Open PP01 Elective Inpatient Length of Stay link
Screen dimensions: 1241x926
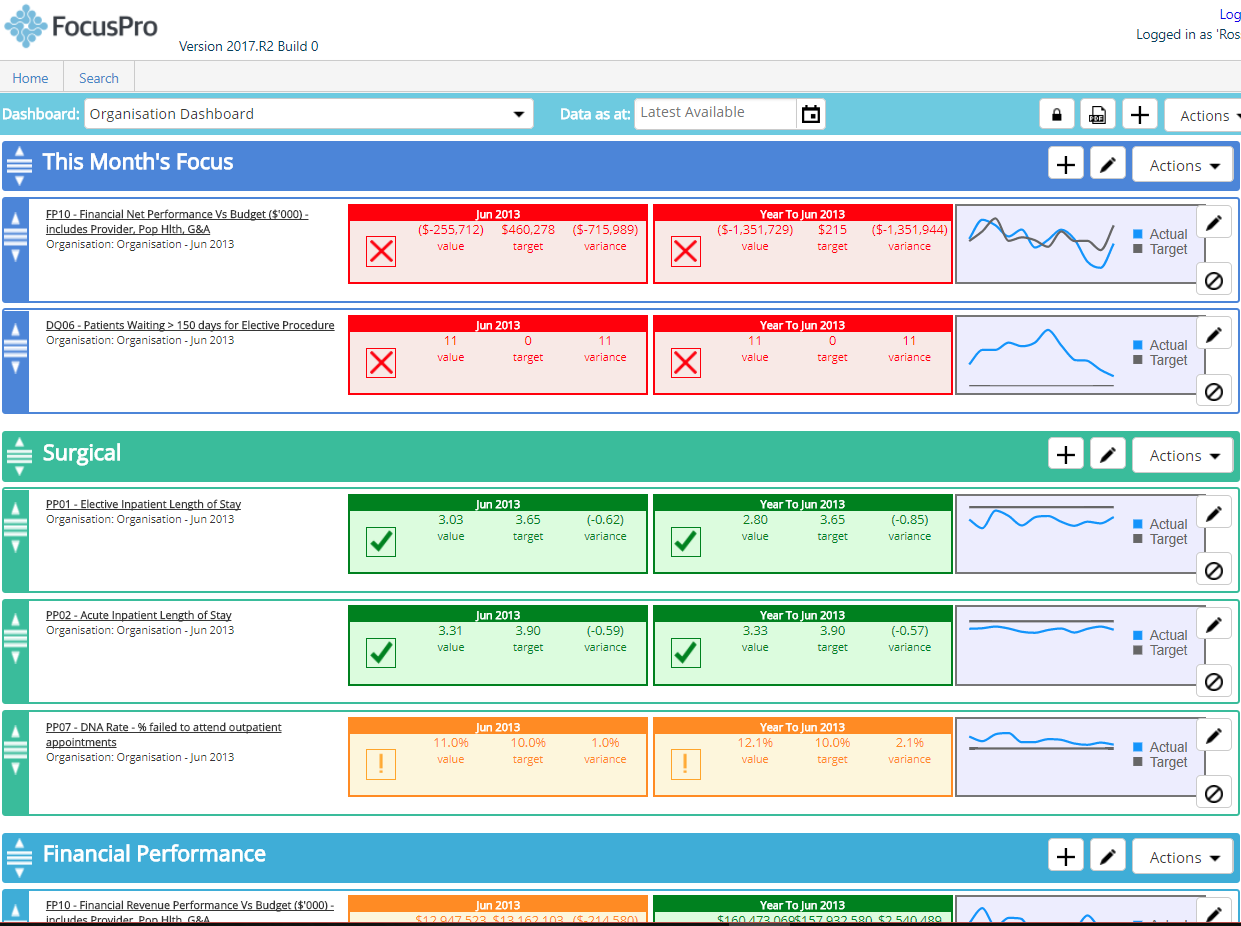(143, 504)
